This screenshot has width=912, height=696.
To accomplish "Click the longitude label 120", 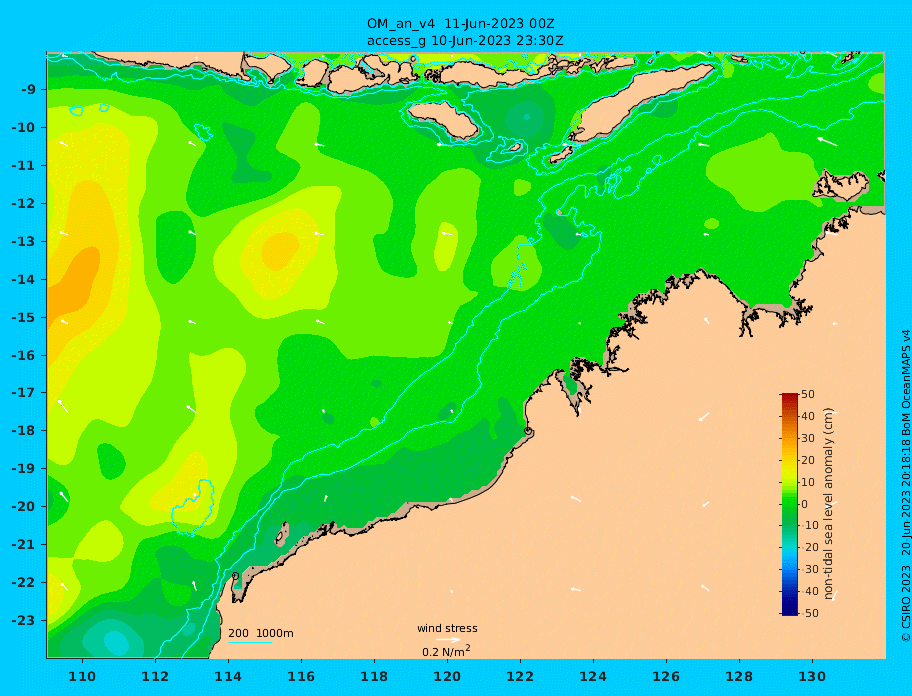I will [447, 676].
